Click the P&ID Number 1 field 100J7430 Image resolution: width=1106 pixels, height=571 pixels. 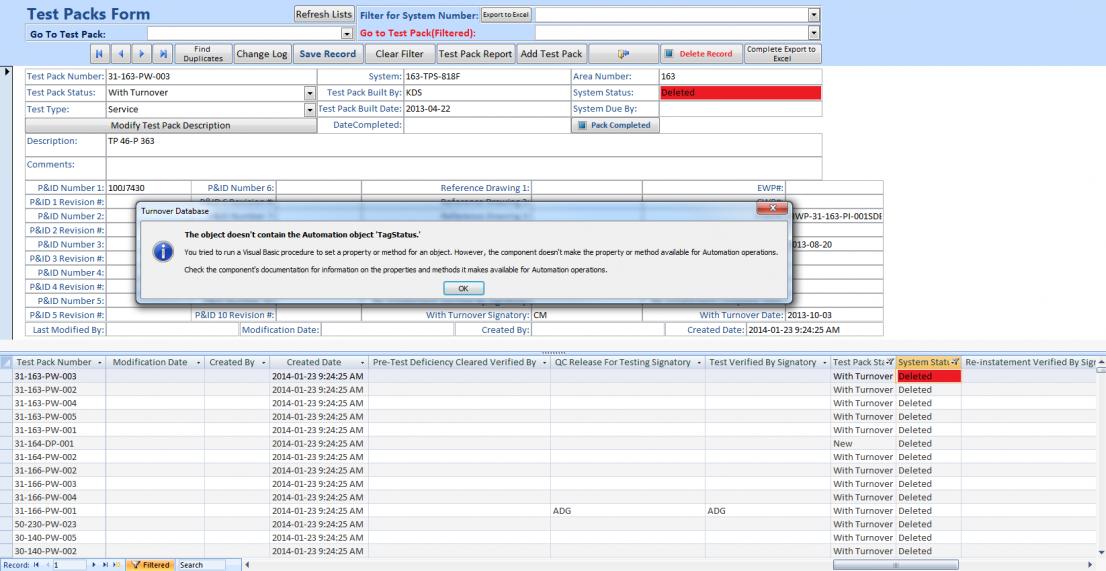pos(148,188)
